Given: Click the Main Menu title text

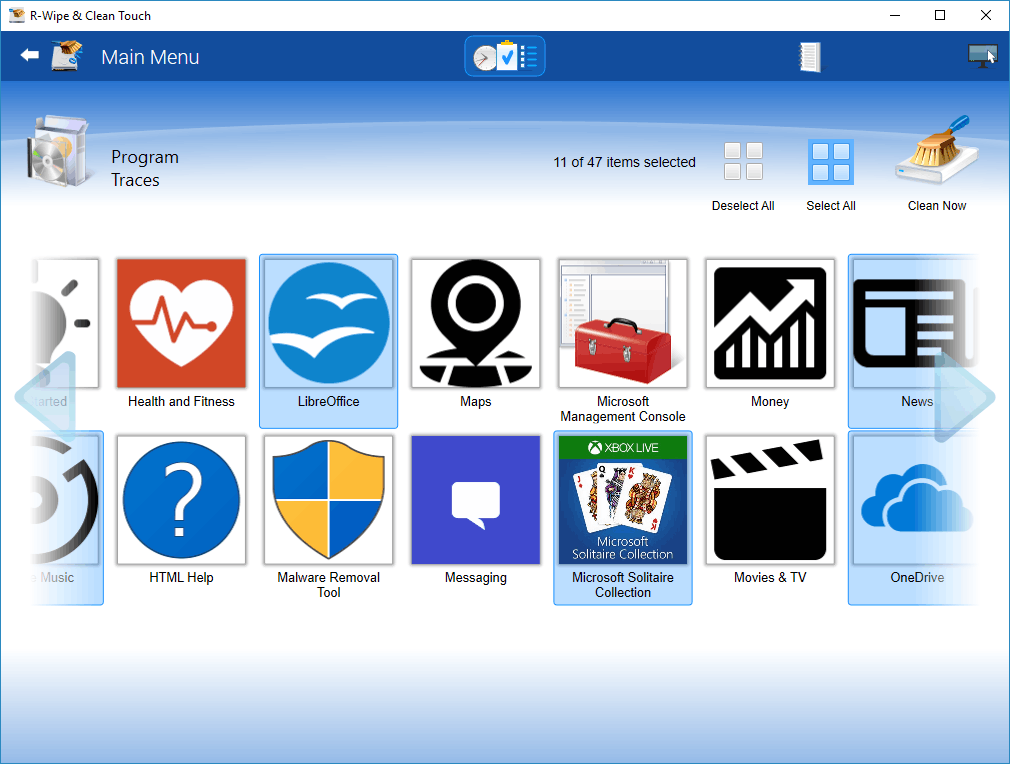Looking at the screenshot, I should (x=150, y=57).
